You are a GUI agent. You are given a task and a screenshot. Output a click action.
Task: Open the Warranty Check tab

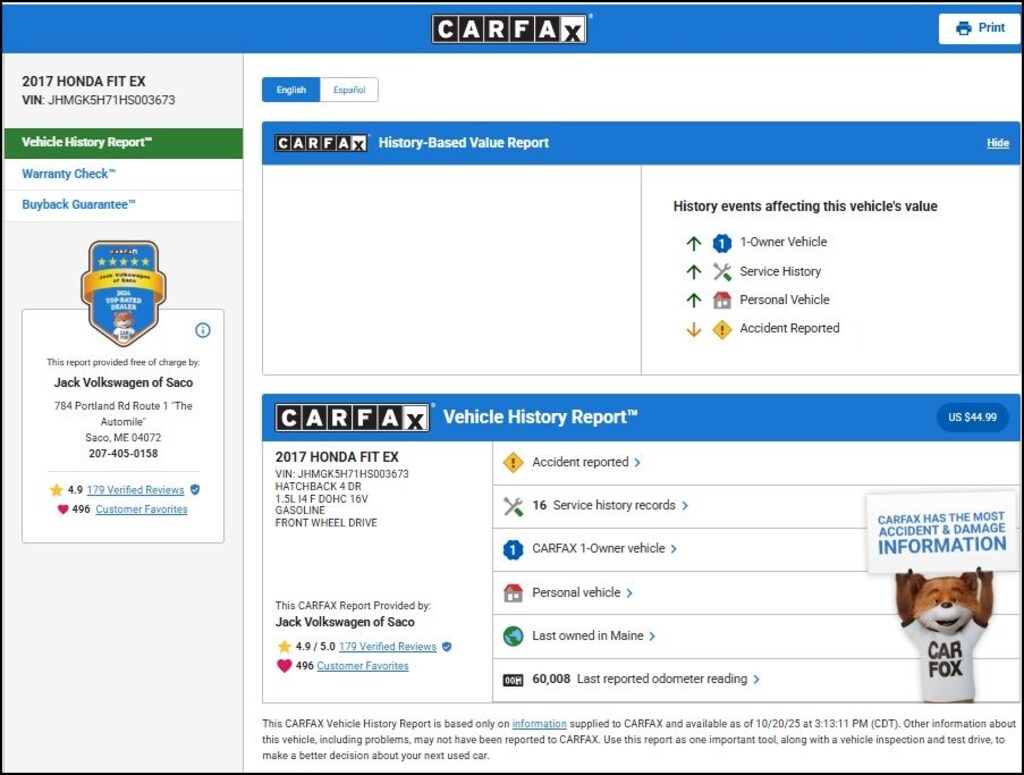point(69,174)
